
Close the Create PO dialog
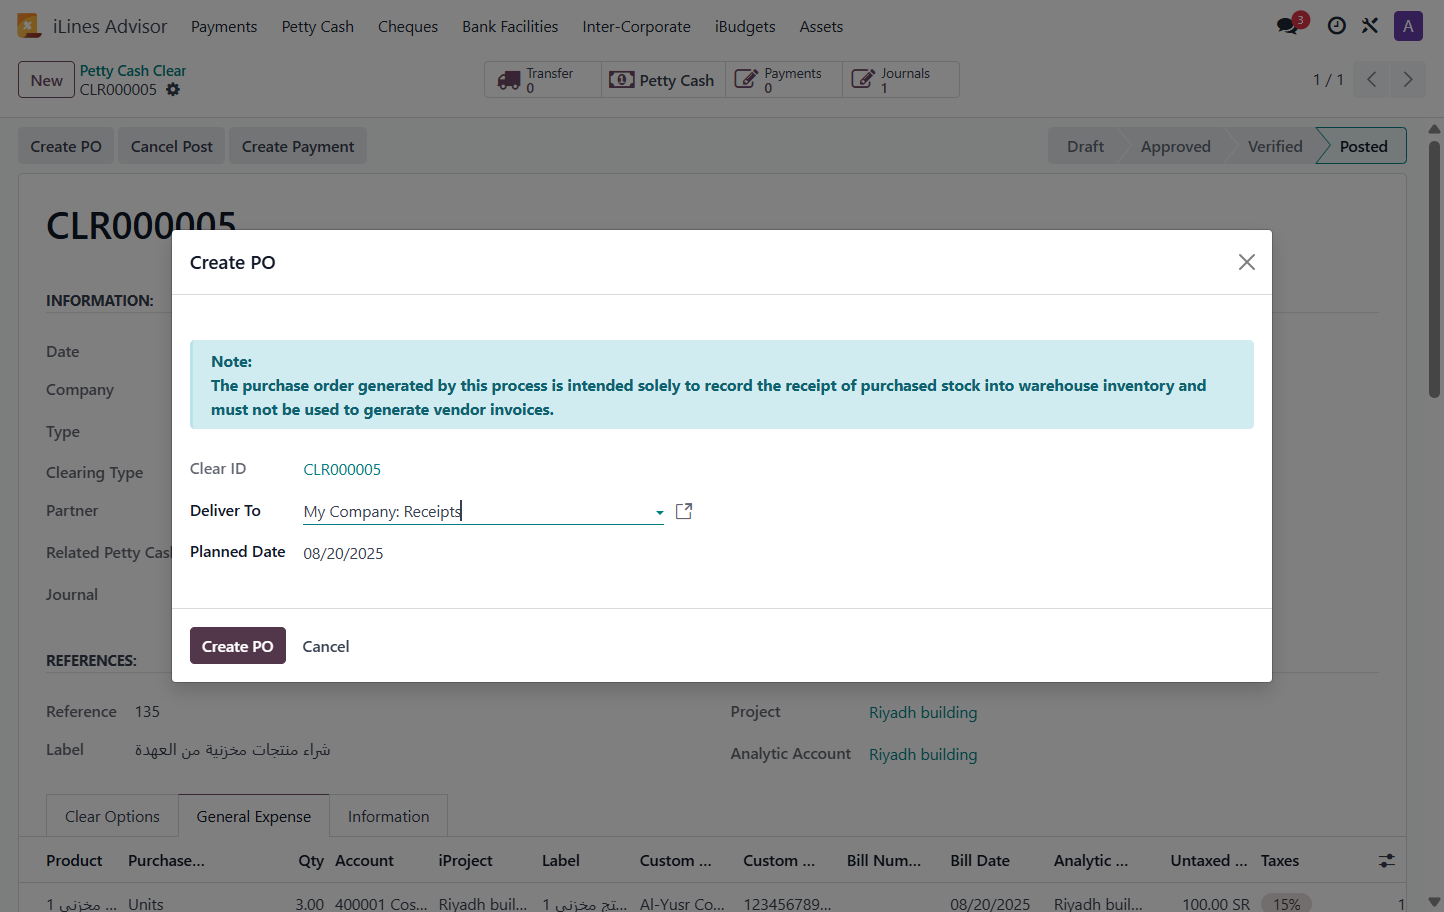[1246, 262]
